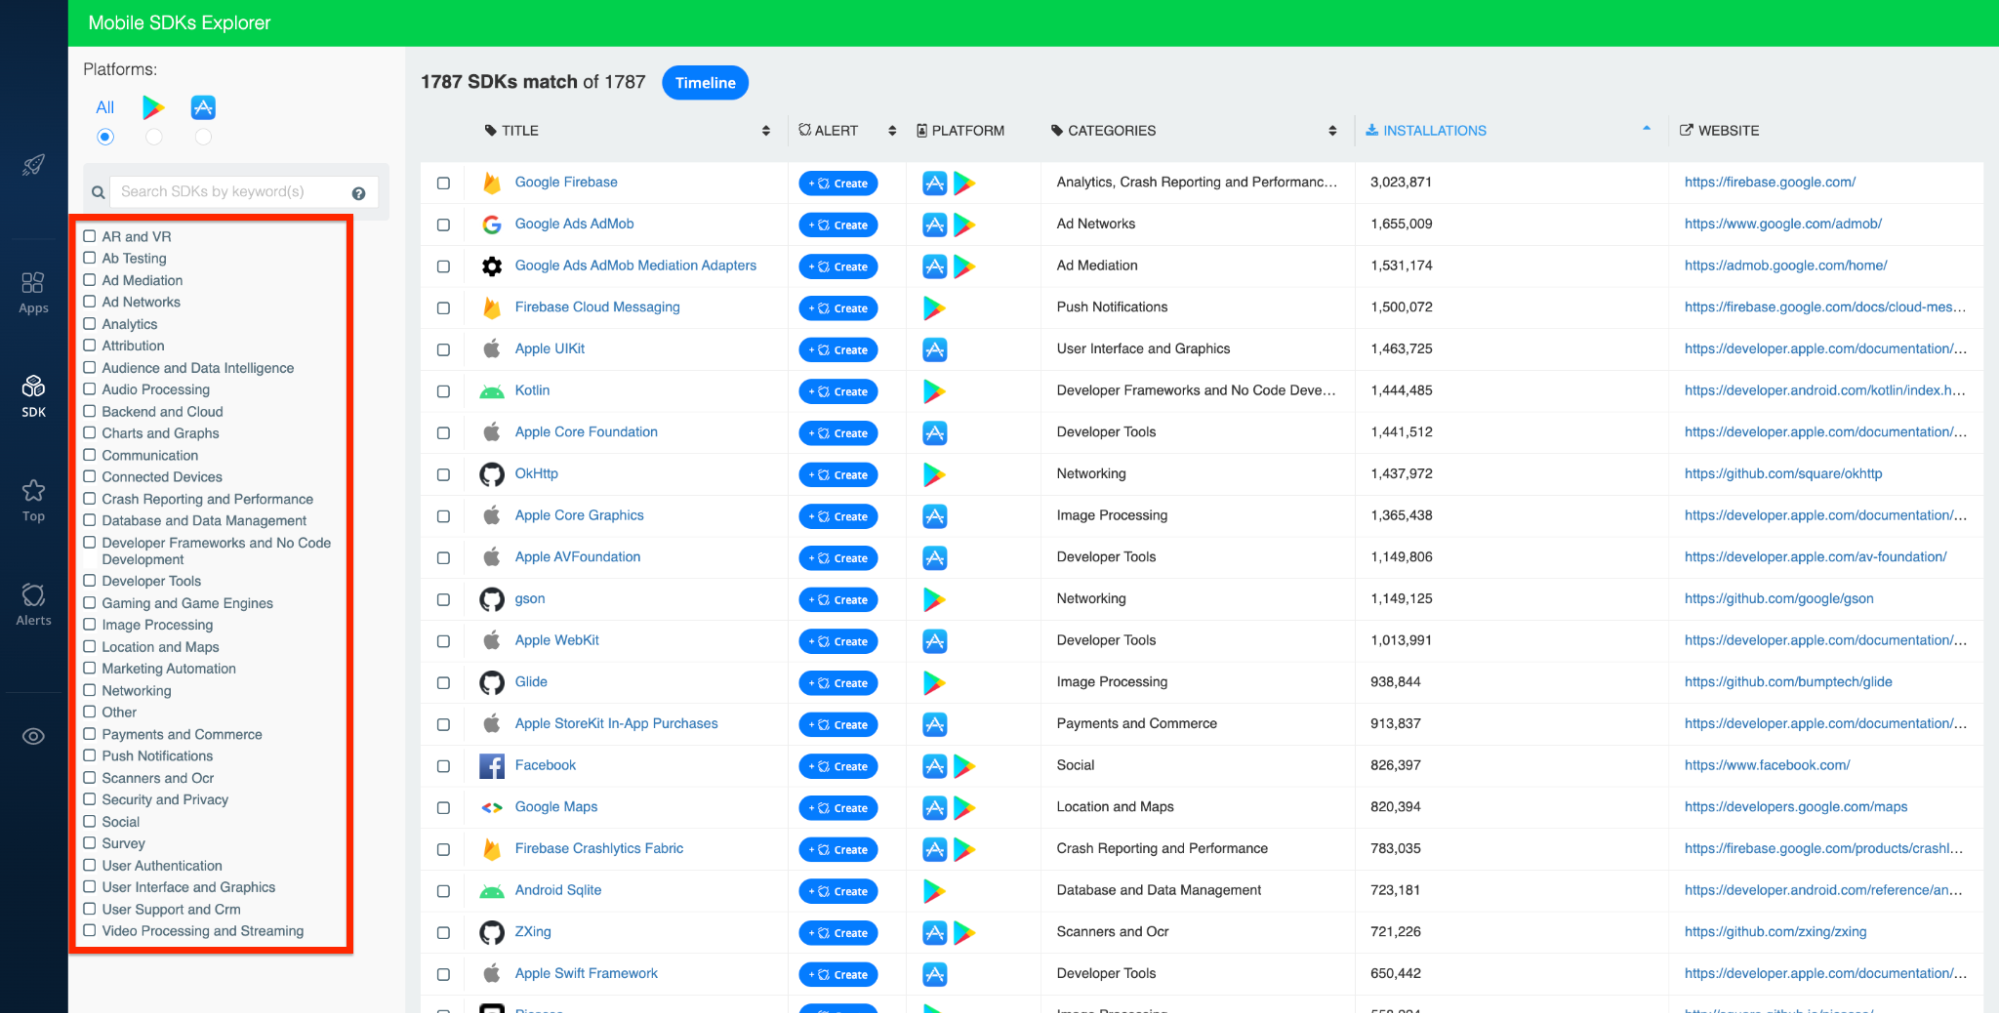The width and height of the screenshot is (1999, 1014).
Task: Select the All platforms radio button
Action: tap(105, 137)
